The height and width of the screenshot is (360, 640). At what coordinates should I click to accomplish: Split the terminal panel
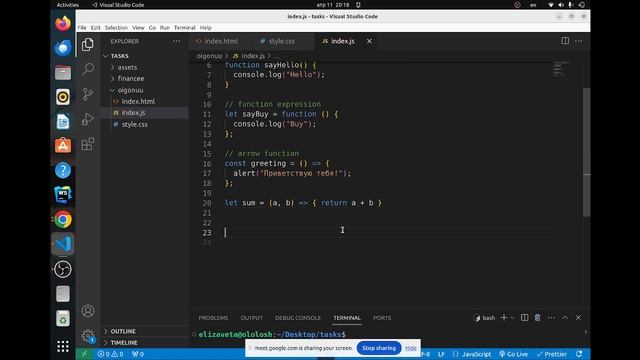524,318
